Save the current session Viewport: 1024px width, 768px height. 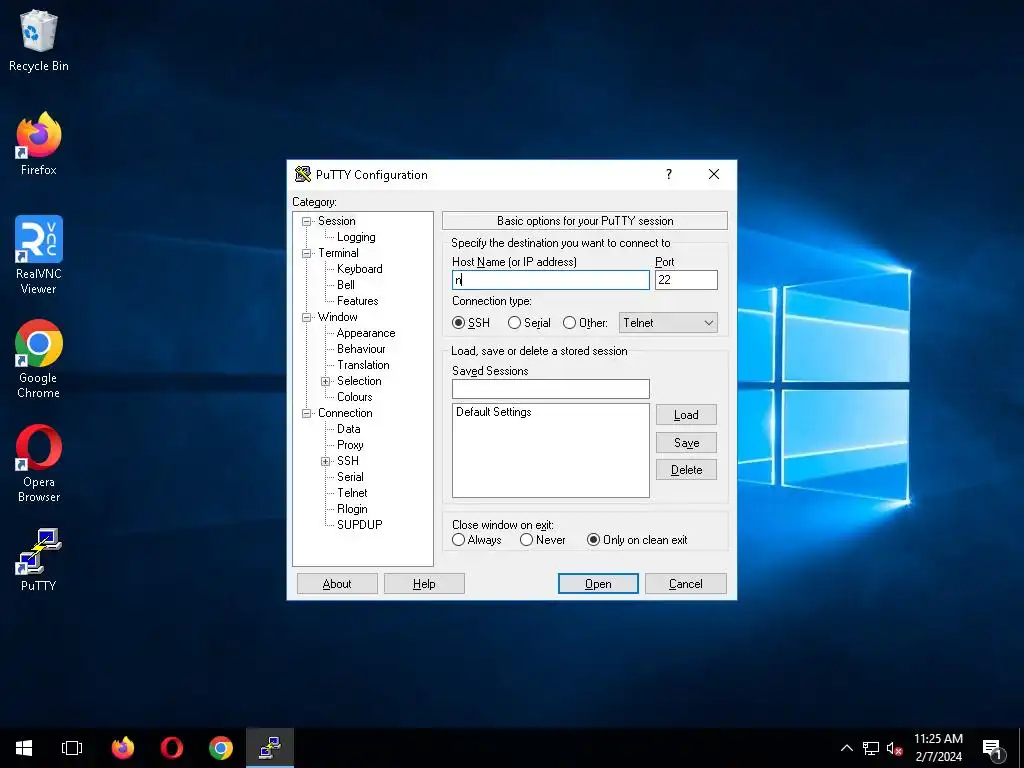point(686,443)
